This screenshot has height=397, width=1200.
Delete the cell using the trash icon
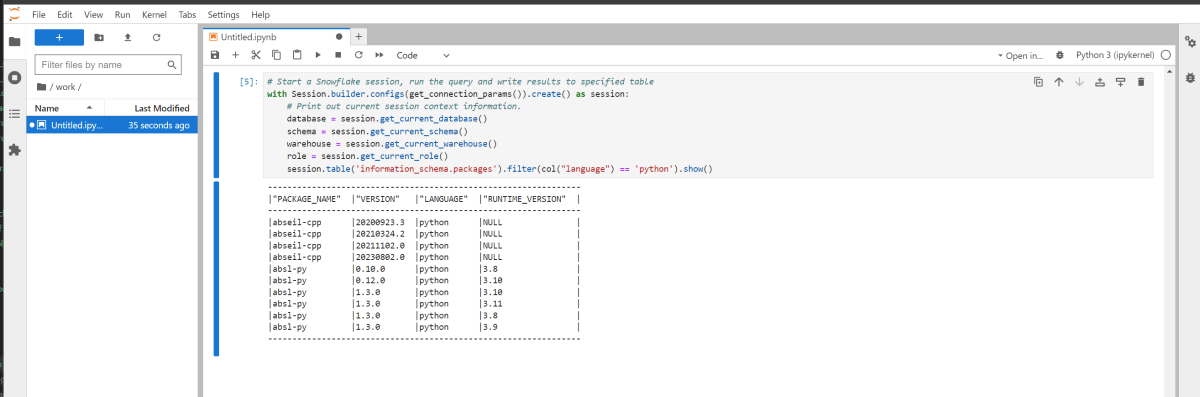click(x=1141, y=82)
